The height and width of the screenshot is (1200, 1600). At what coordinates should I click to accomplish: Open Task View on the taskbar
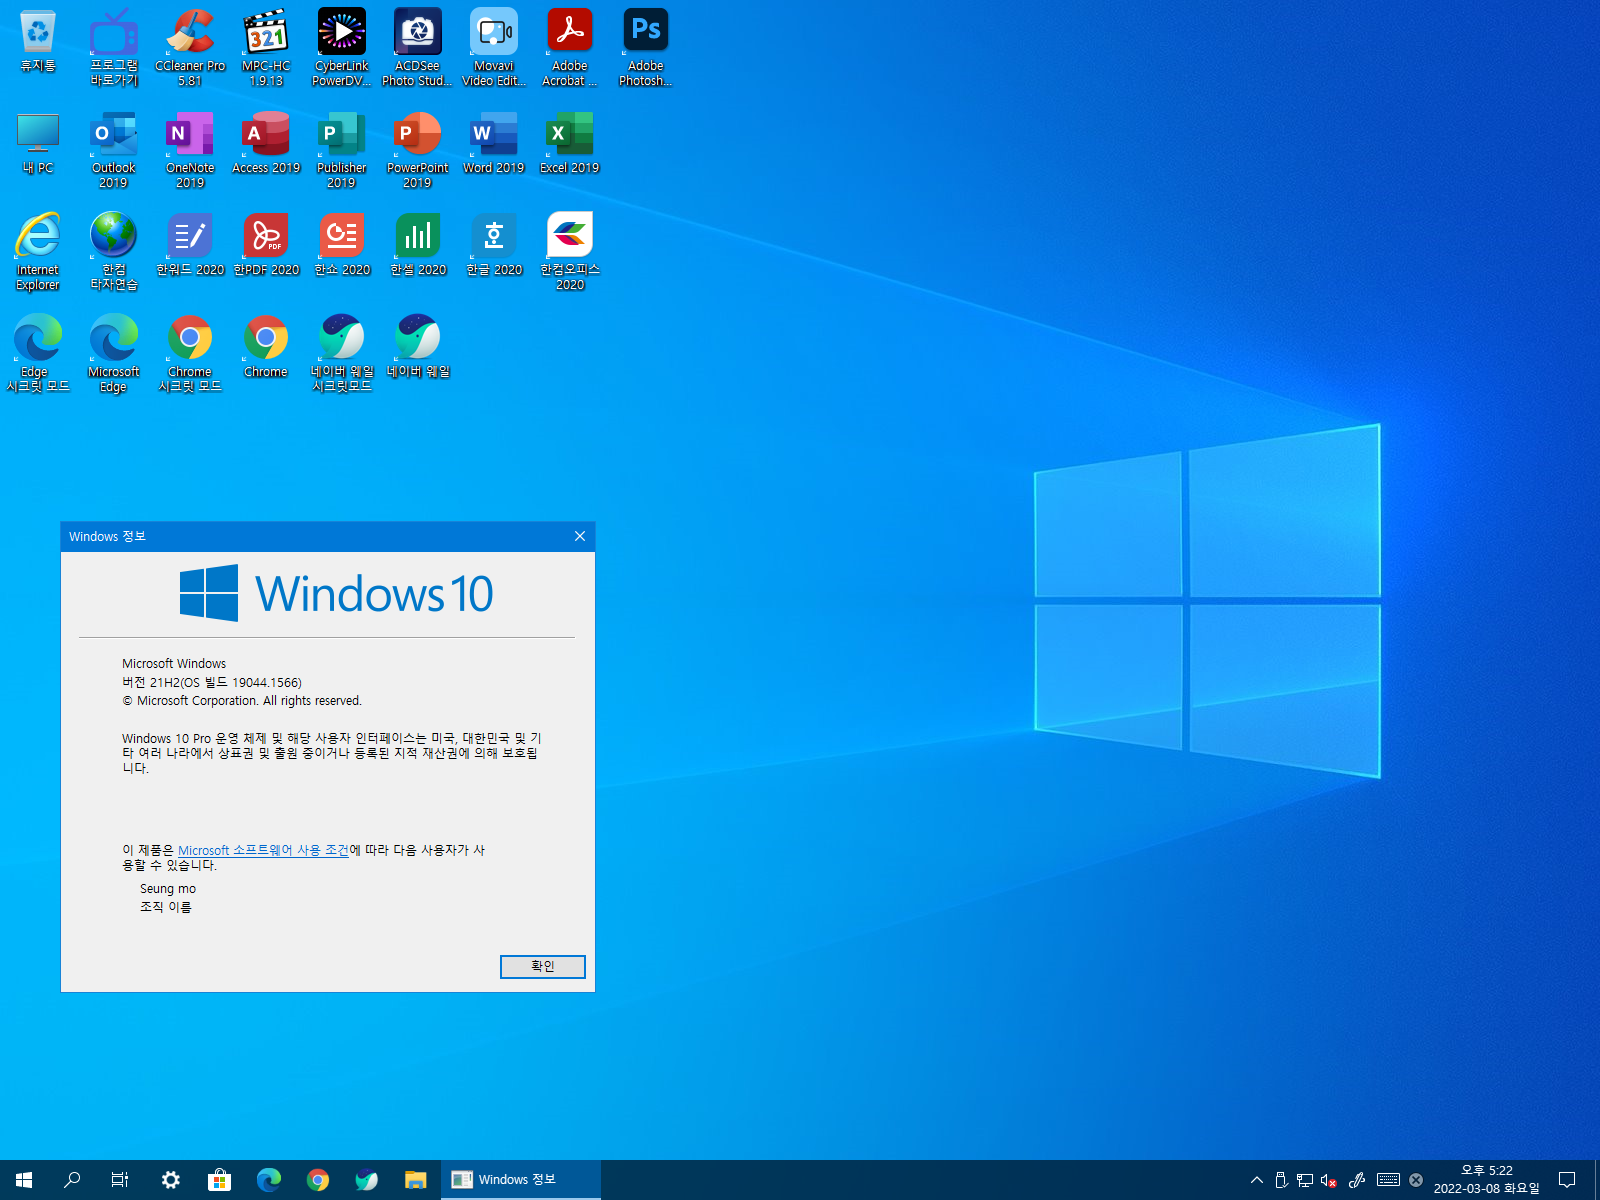coord(120,1180)
